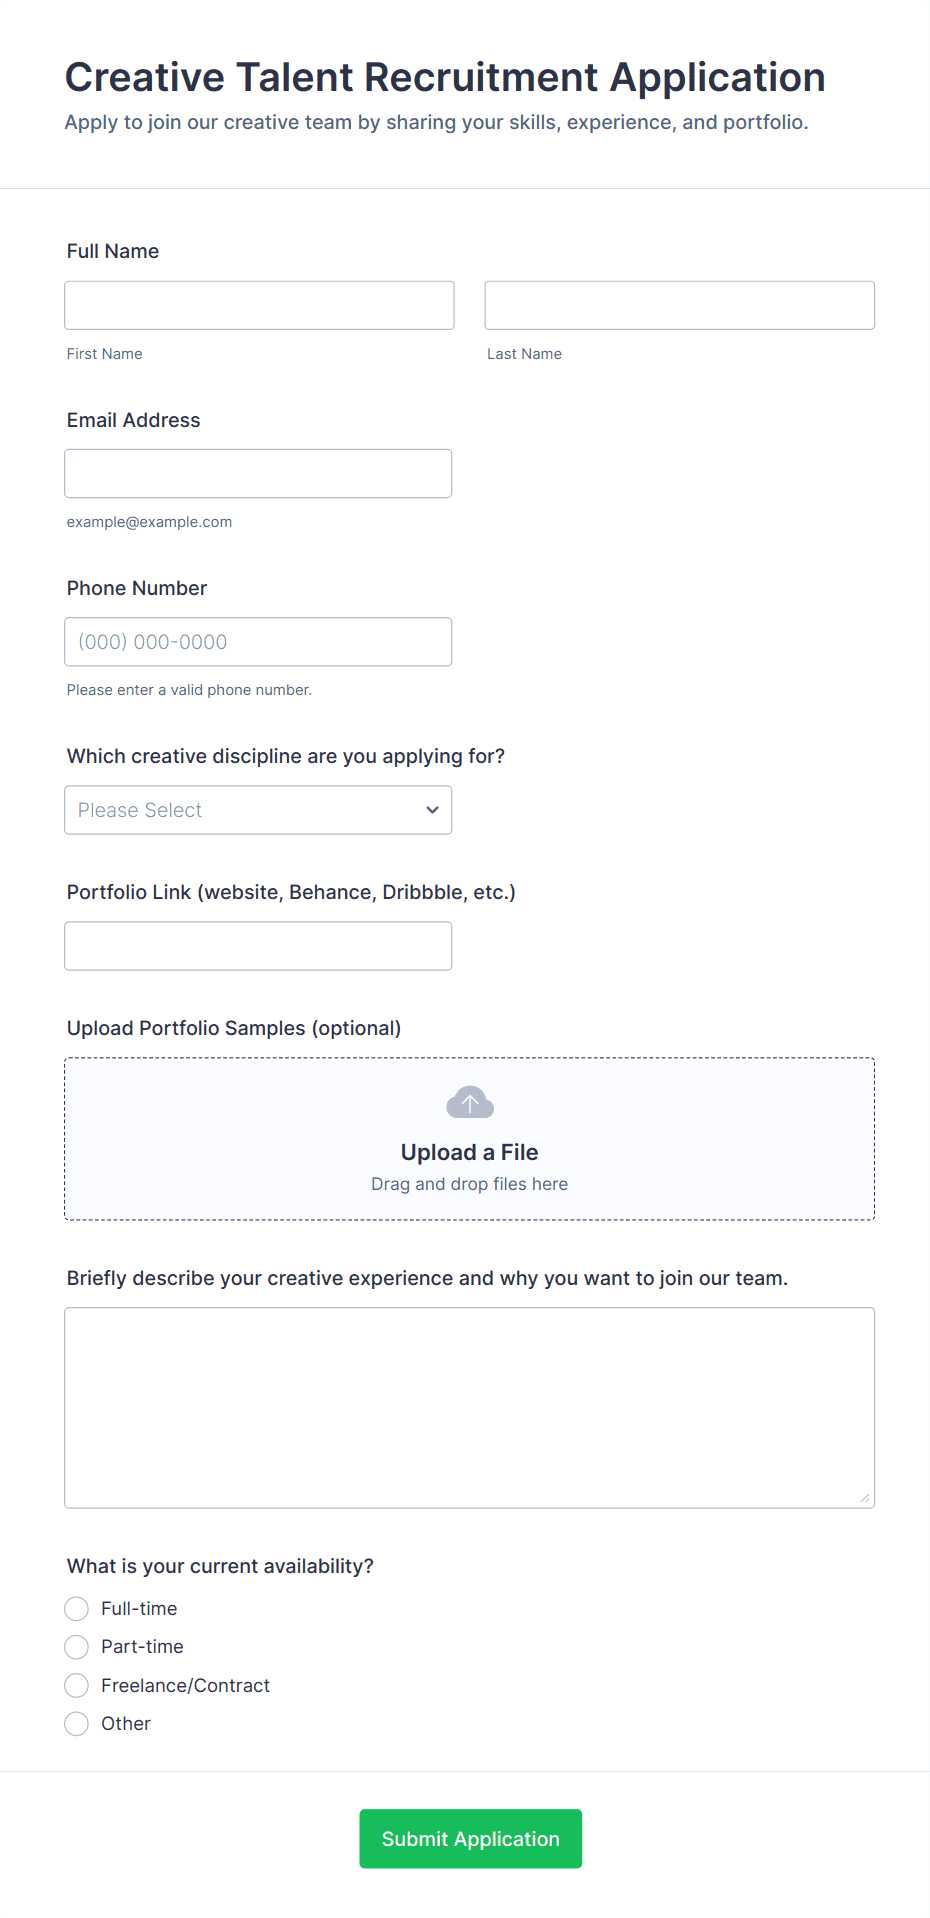Image resolution: width=930 pixels, height=1918 pixels.
Task: Click the Last Name input field
Action: click(x=679, y=305)
